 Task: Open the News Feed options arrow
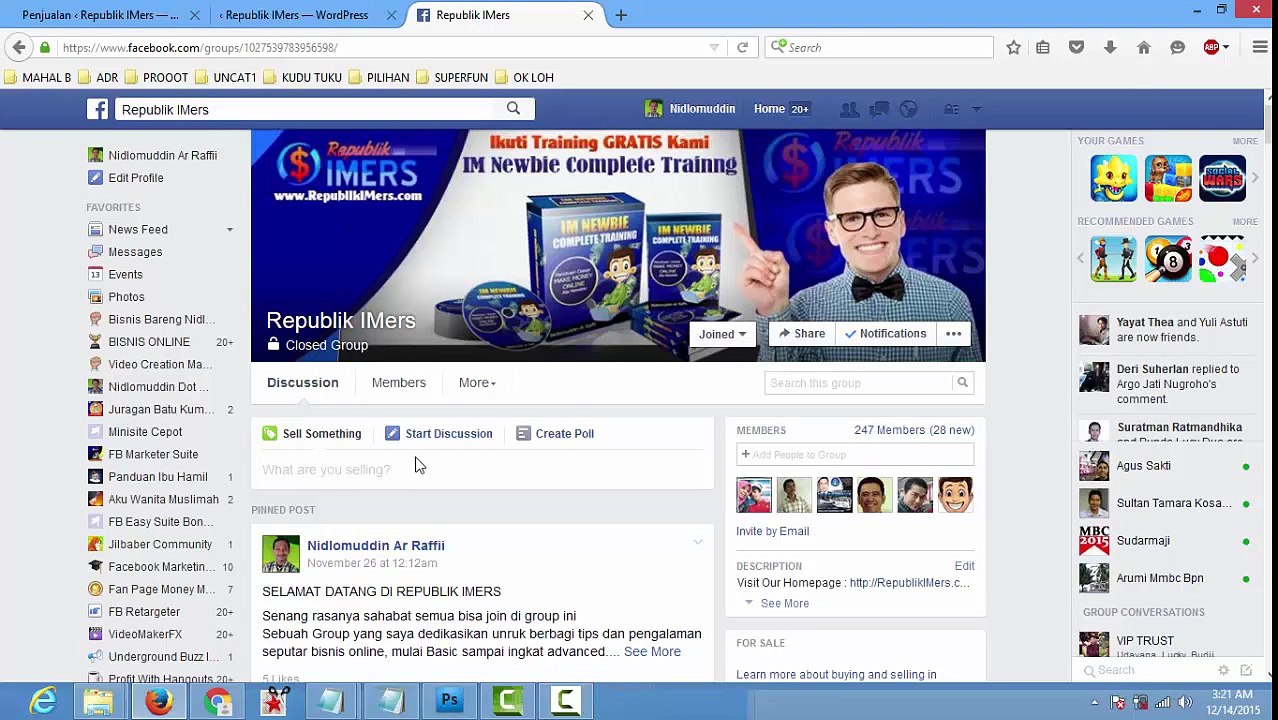229,230
